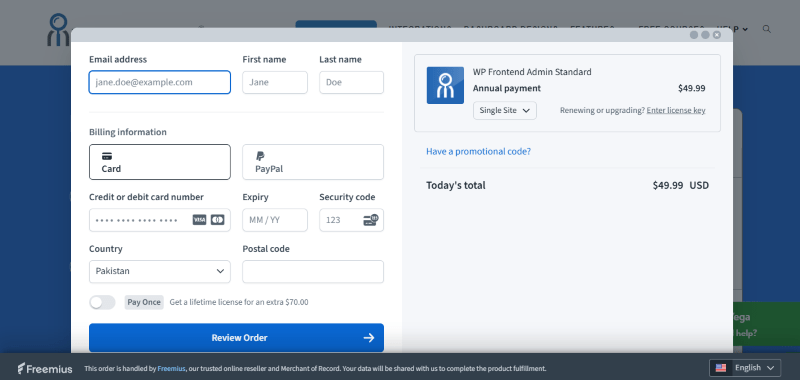Open the English language selector
The height and width of the screenshot is (380, 800).
[x=745, y=368]
